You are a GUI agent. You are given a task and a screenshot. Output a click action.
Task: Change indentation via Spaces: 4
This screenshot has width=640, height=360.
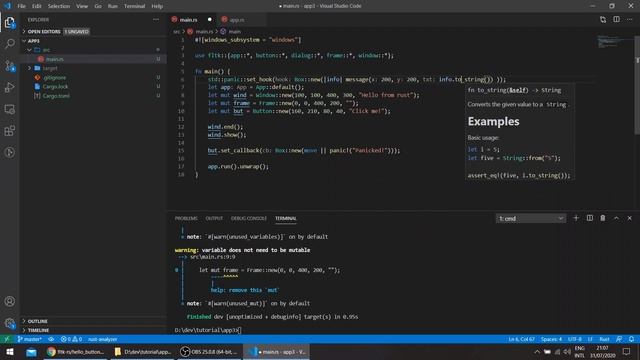coord(551,339)
